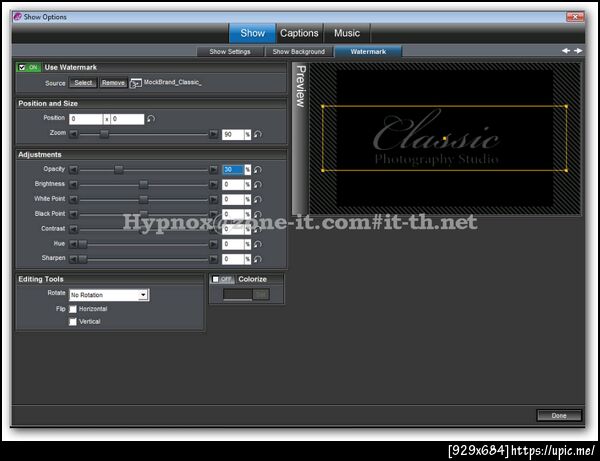
Task: Check the Flip Horizontal checkbox
Action: click(x=73, y=309)
